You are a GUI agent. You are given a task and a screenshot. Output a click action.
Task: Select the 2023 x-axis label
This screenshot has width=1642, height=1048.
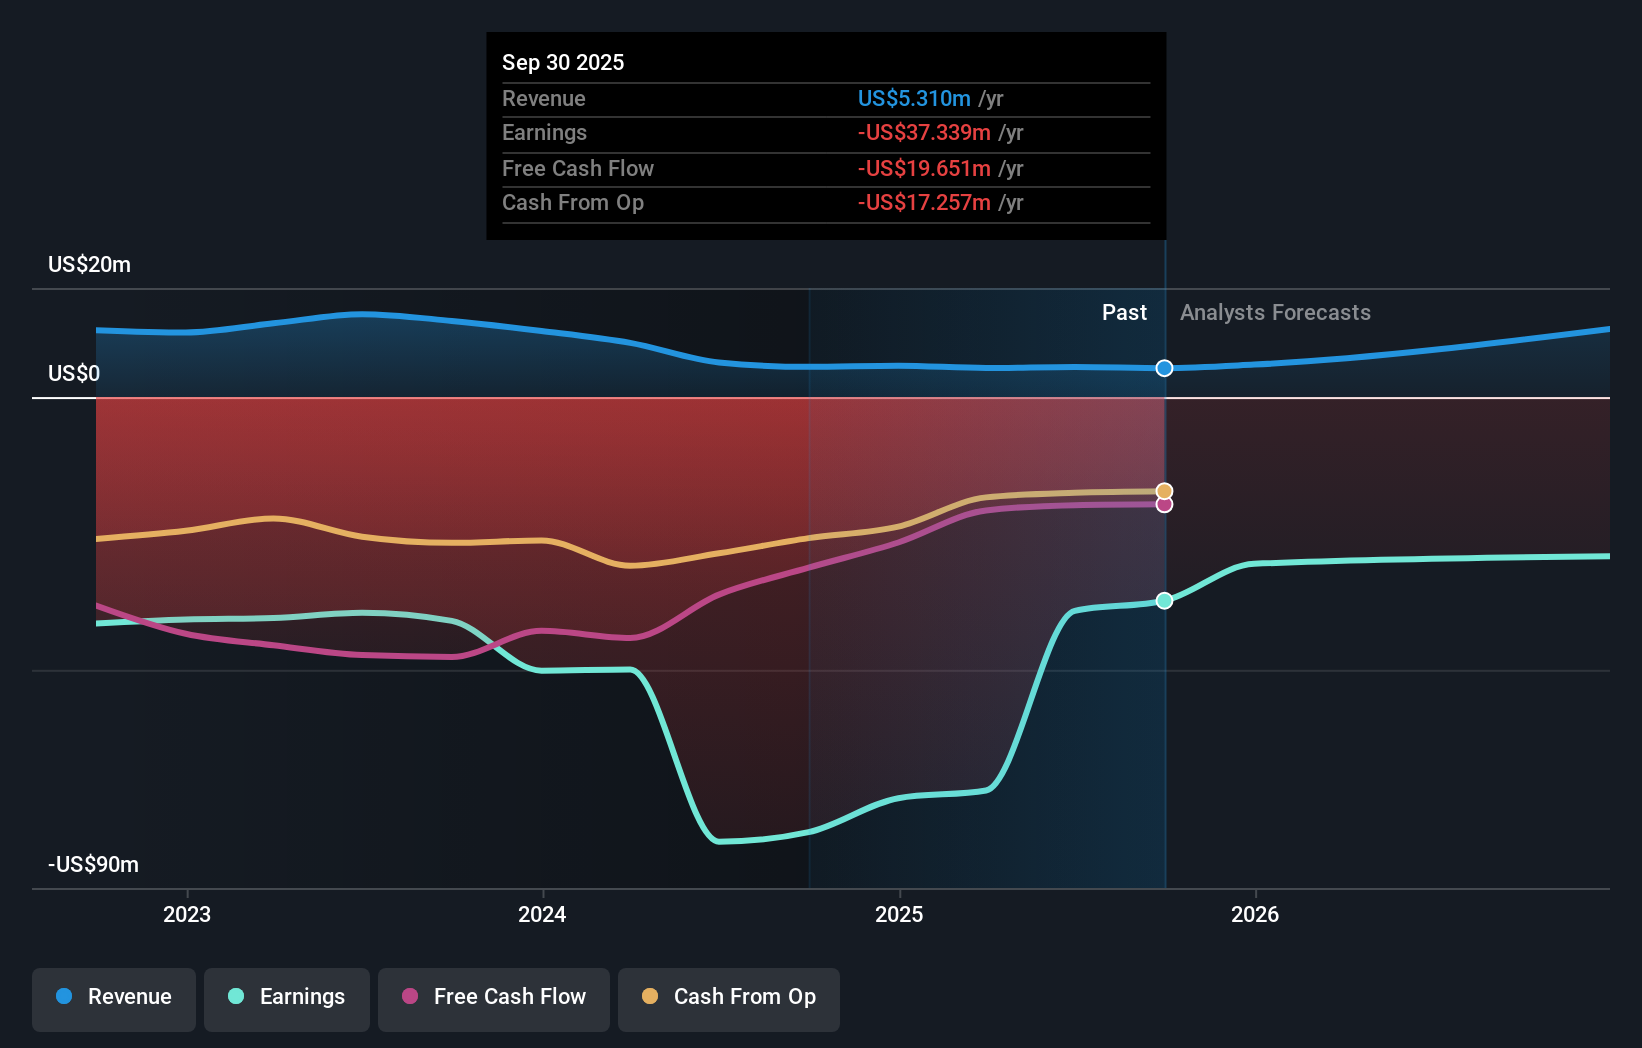click(187, 914)
